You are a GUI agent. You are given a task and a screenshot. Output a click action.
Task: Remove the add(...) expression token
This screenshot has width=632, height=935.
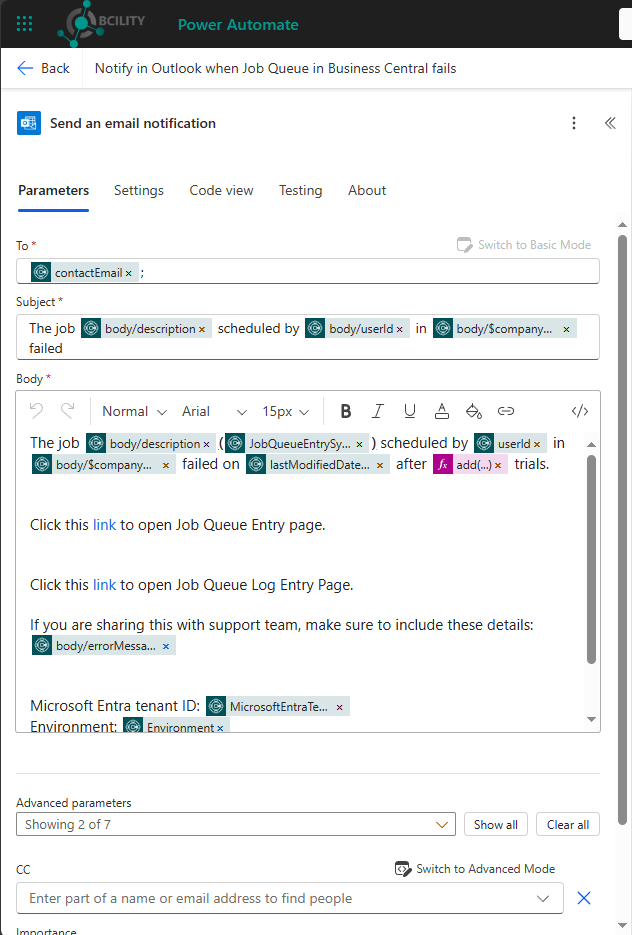coord(498,465)
